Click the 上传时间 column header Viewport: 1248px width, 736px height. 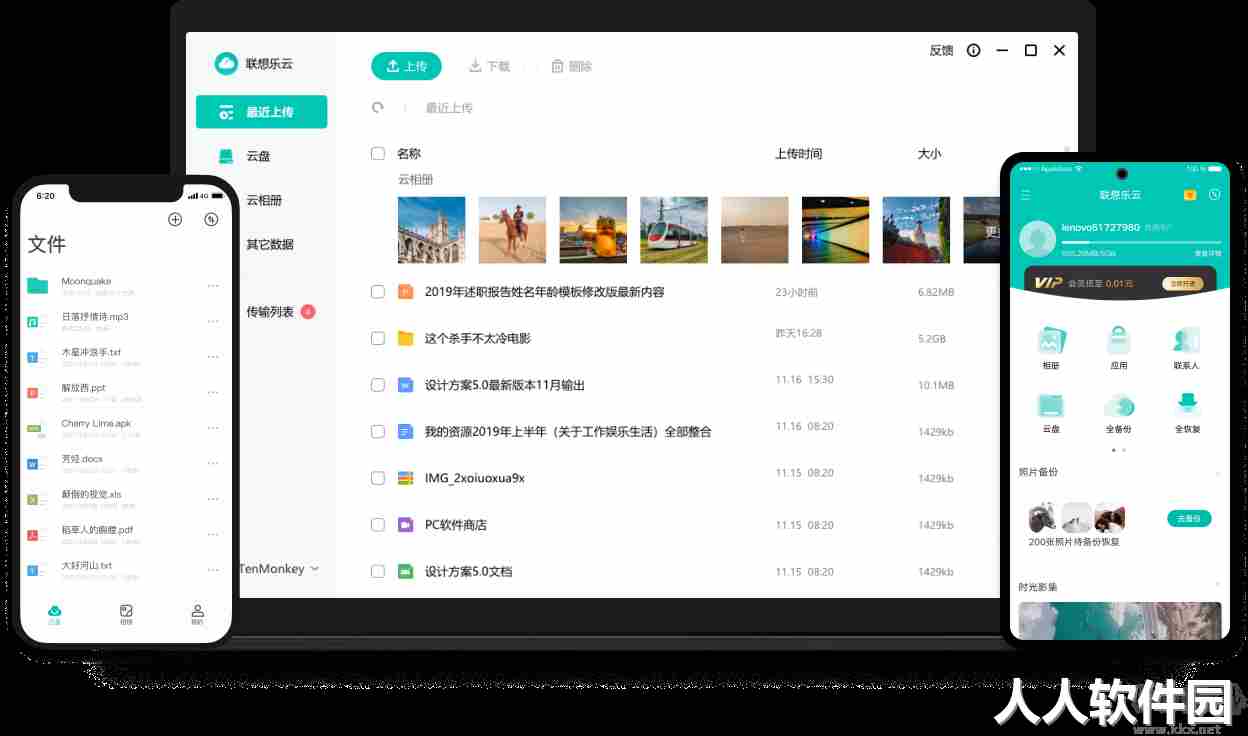click(x=798, y=154)
